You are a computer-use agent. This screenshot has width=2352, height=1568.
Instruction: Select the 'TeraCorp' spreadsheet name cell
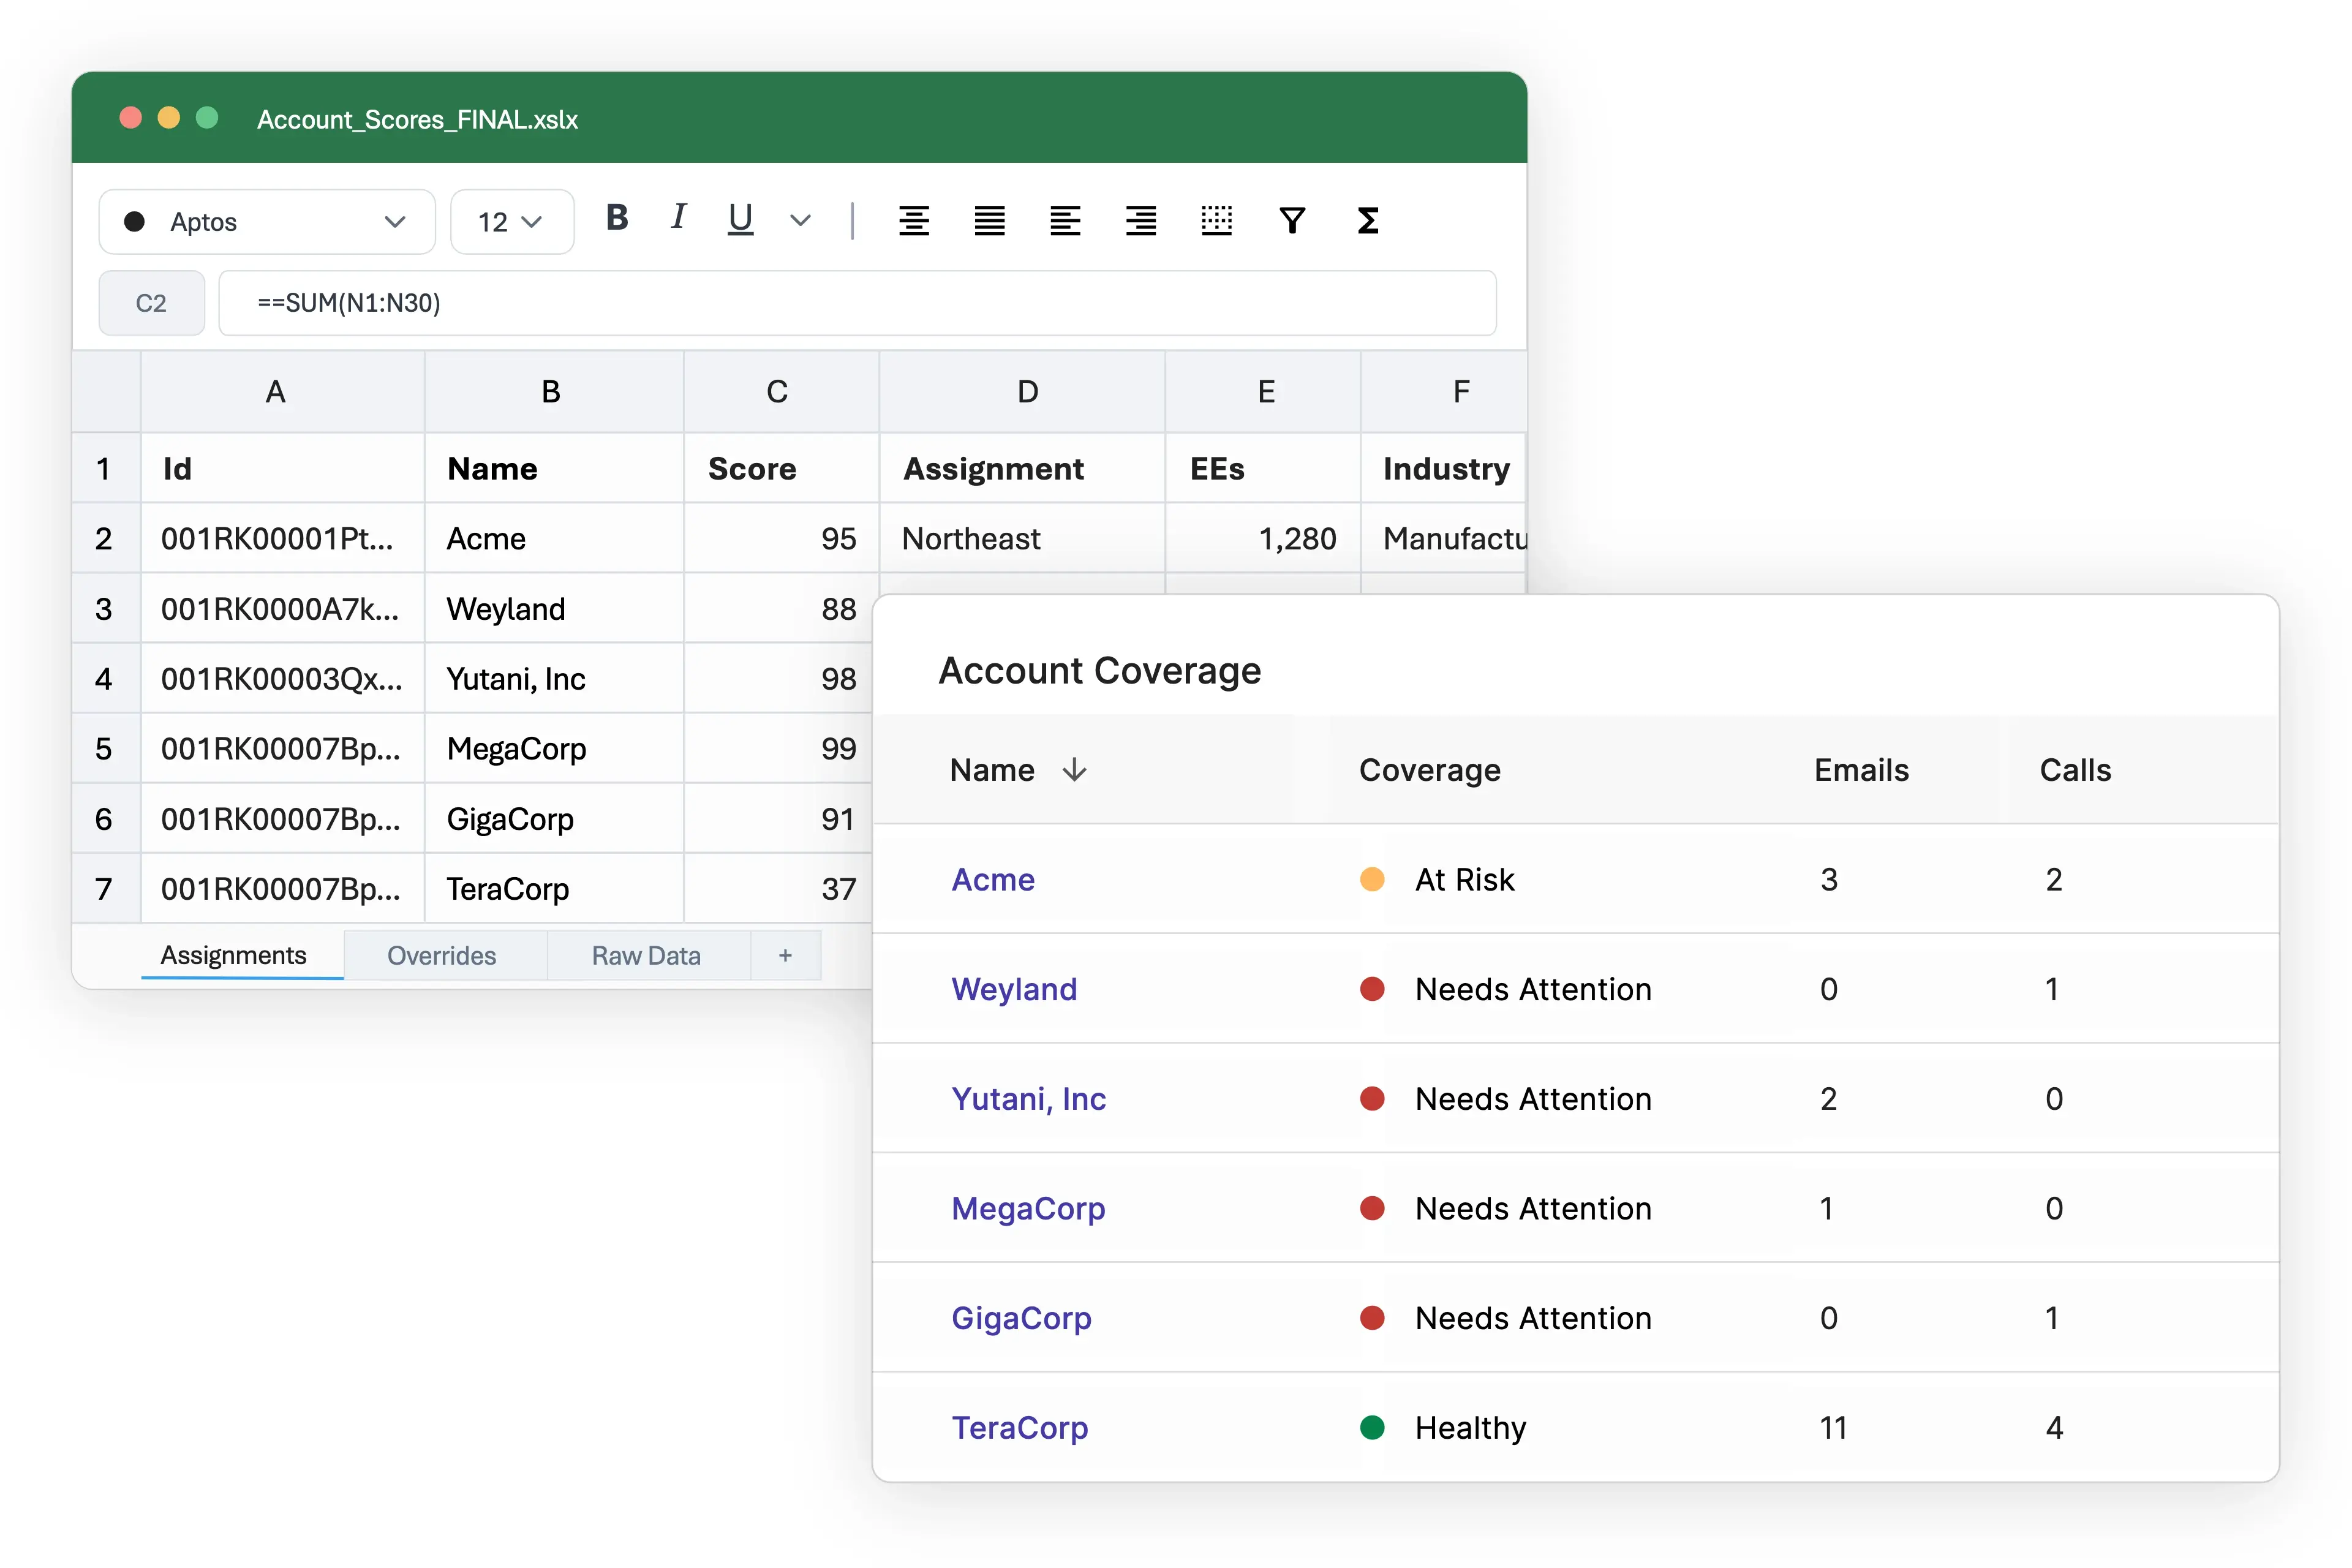click(x=554, y=888)
